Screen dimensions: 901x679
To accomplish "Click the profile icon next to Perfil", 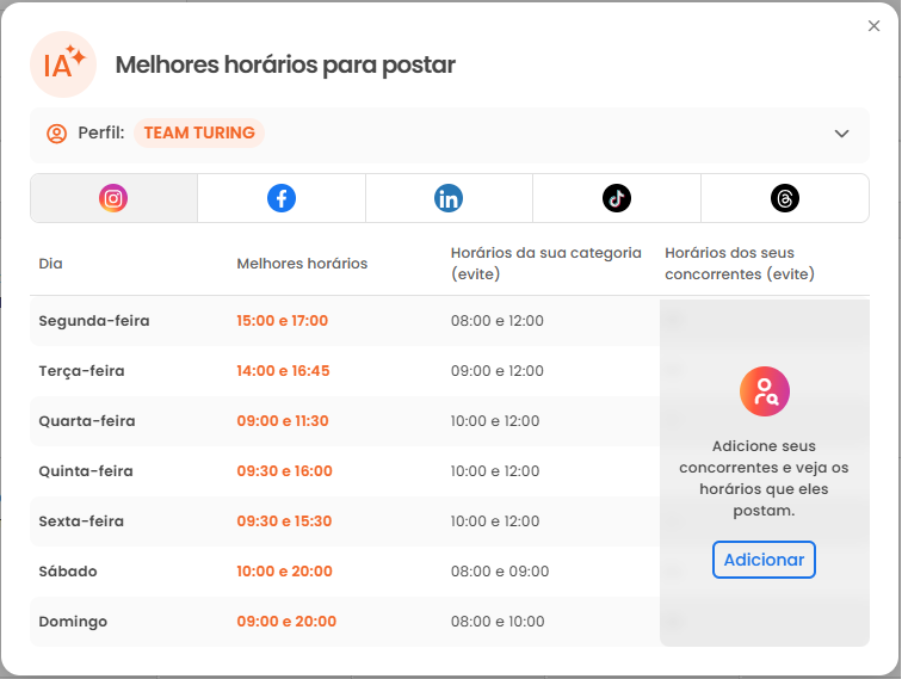I will (57, 132).
